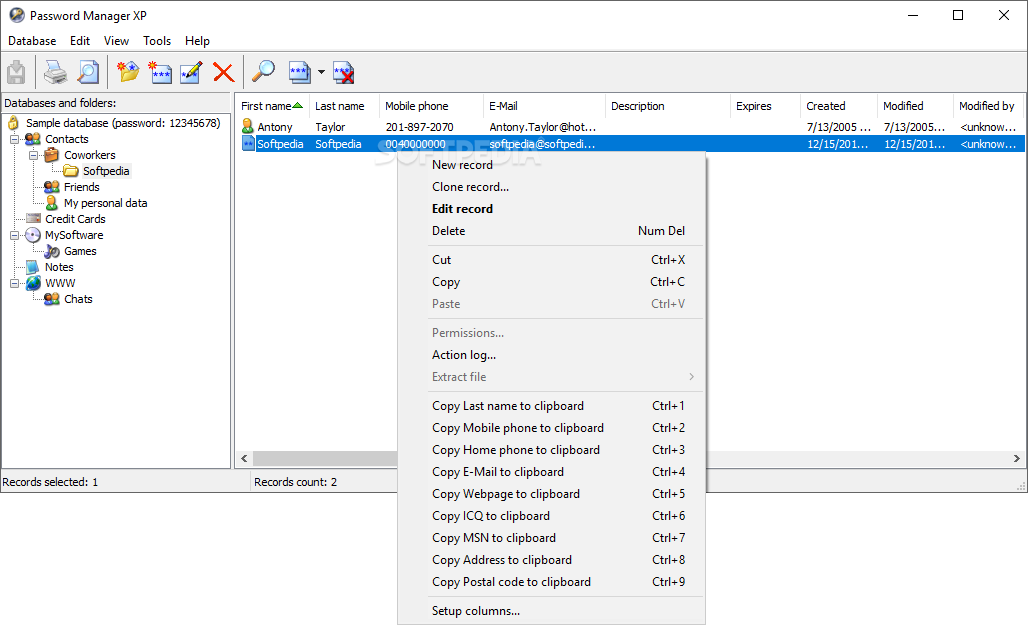Click the copy to clipboard toolbar icon
The width and height of the screenshot is (1028, 625).
coord(300,72)
